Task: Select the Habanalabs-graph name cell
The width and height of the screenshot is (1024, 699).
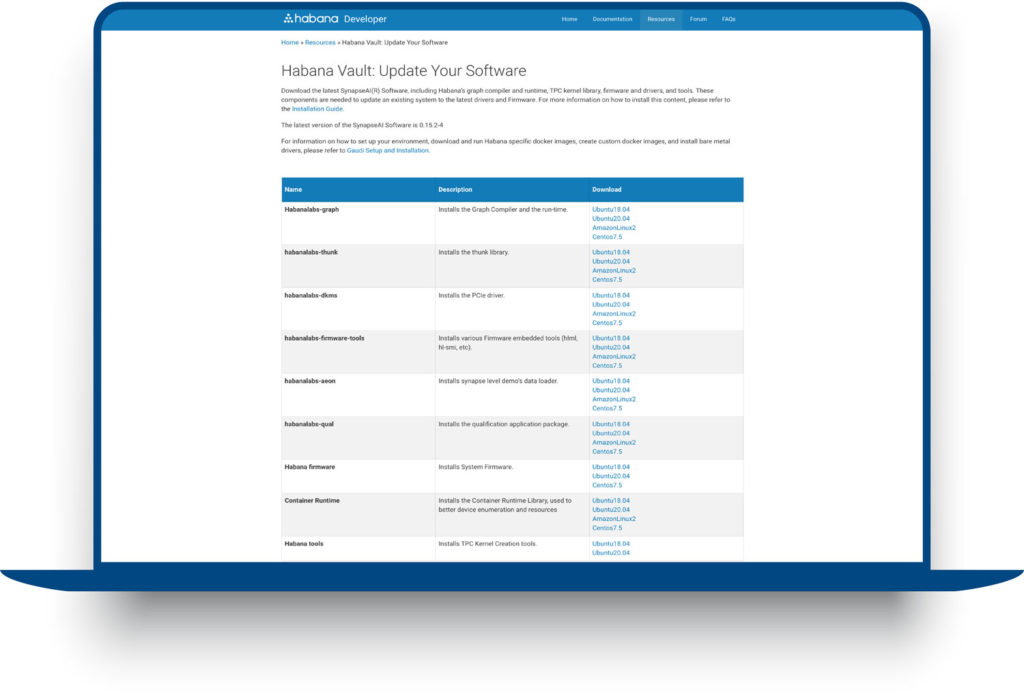Action: pos(358,223)
